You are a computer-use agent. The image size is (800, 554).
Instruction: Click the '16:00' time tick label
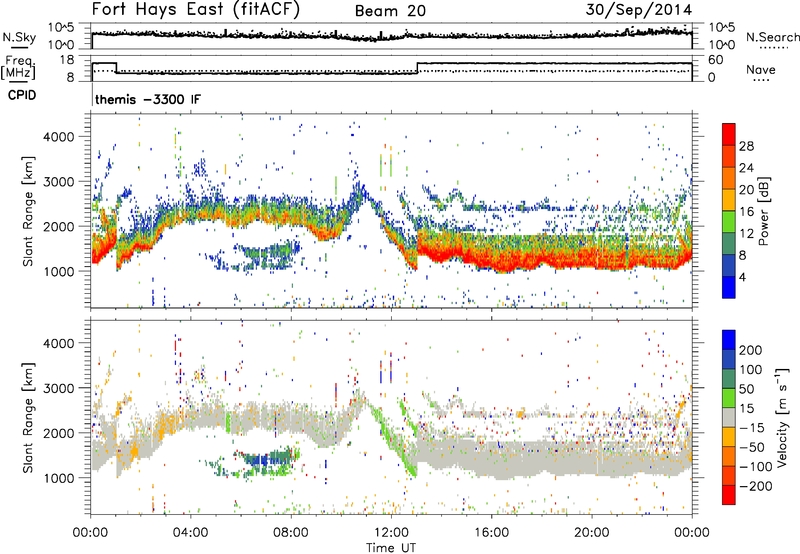click(491, 533)
